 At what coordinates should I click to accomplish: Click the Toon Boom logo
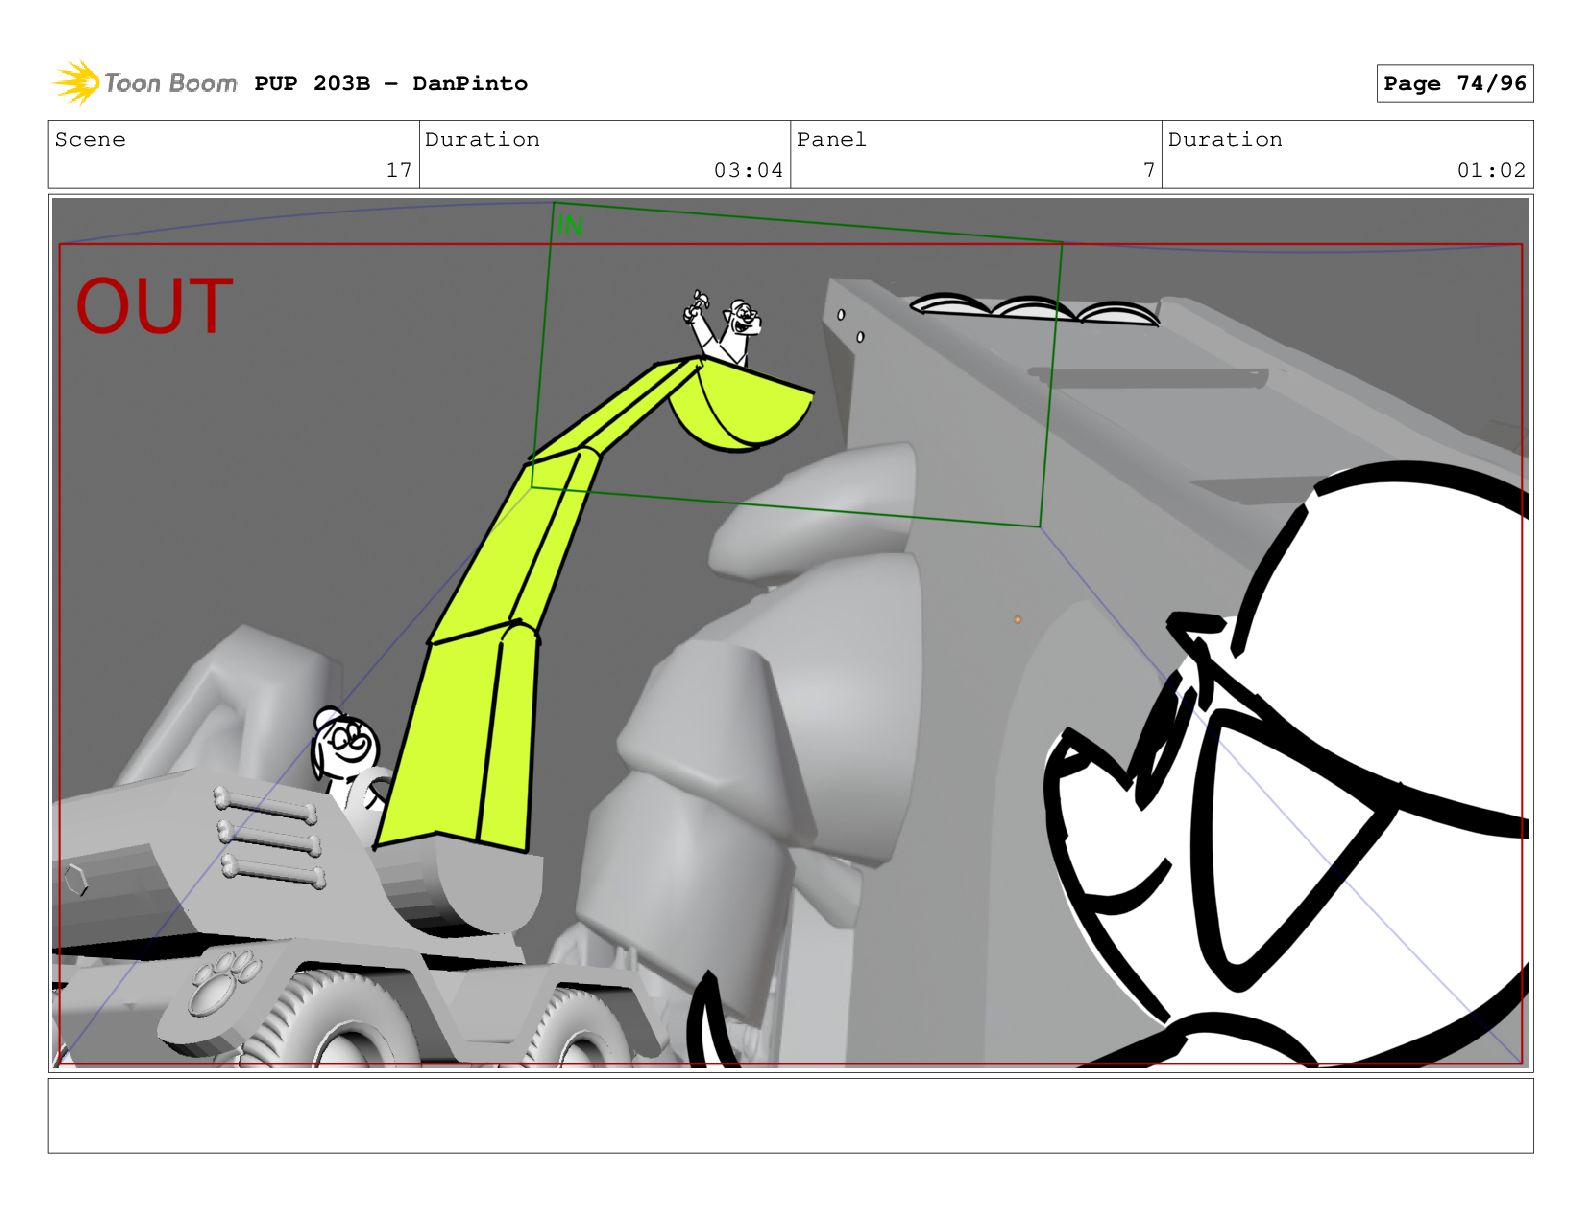pos(145,83)
